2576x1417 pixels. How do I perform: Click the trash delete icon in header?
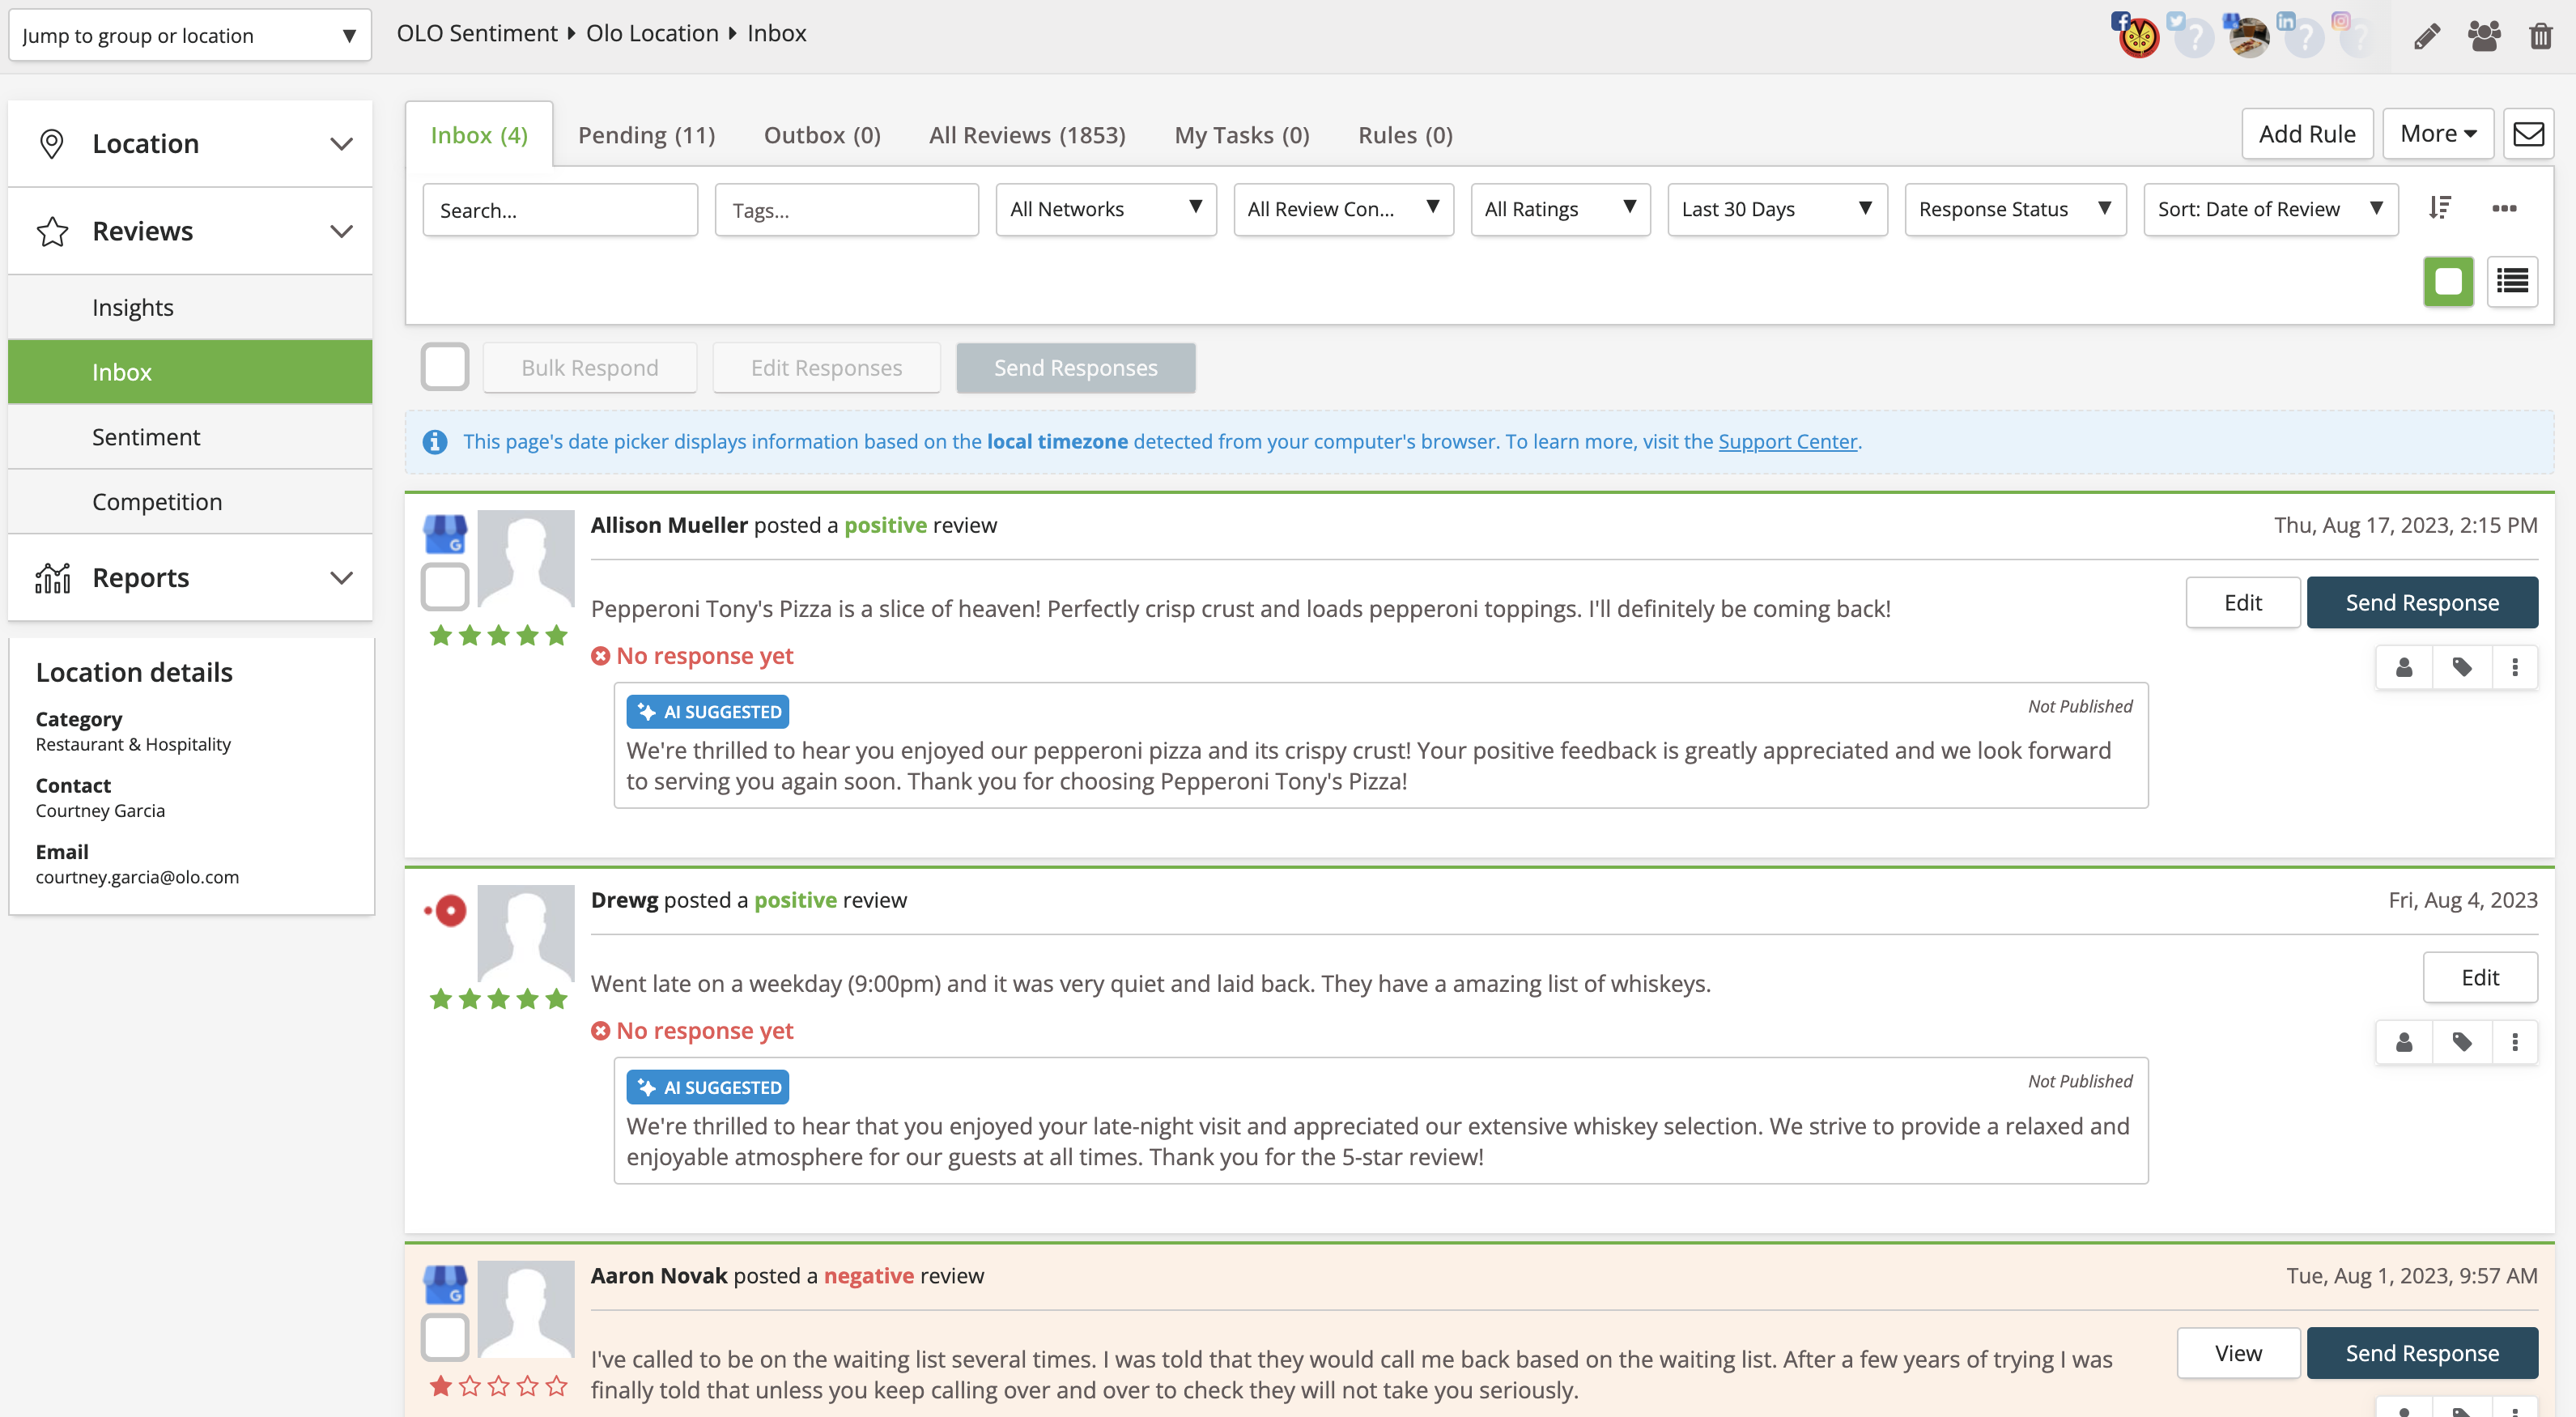(x=2541, y=36)
